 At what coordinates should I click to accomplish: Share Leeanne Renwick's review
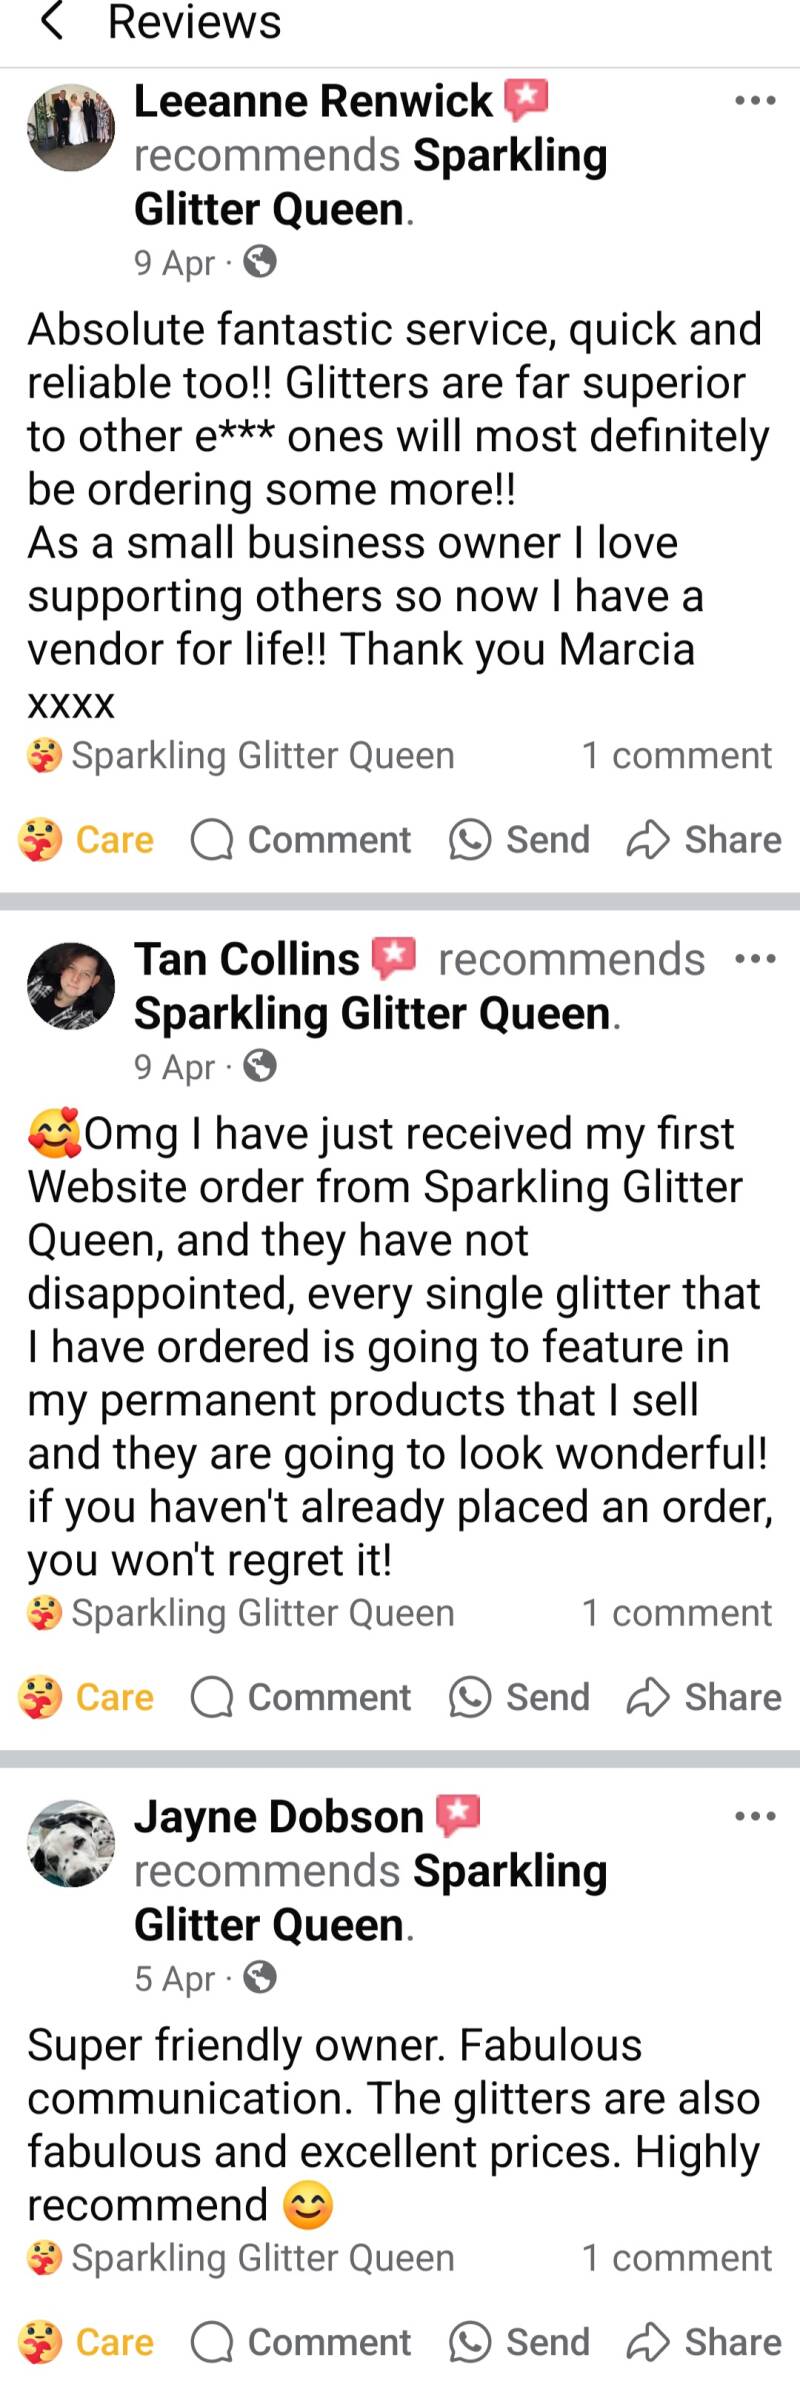[705, 840]
